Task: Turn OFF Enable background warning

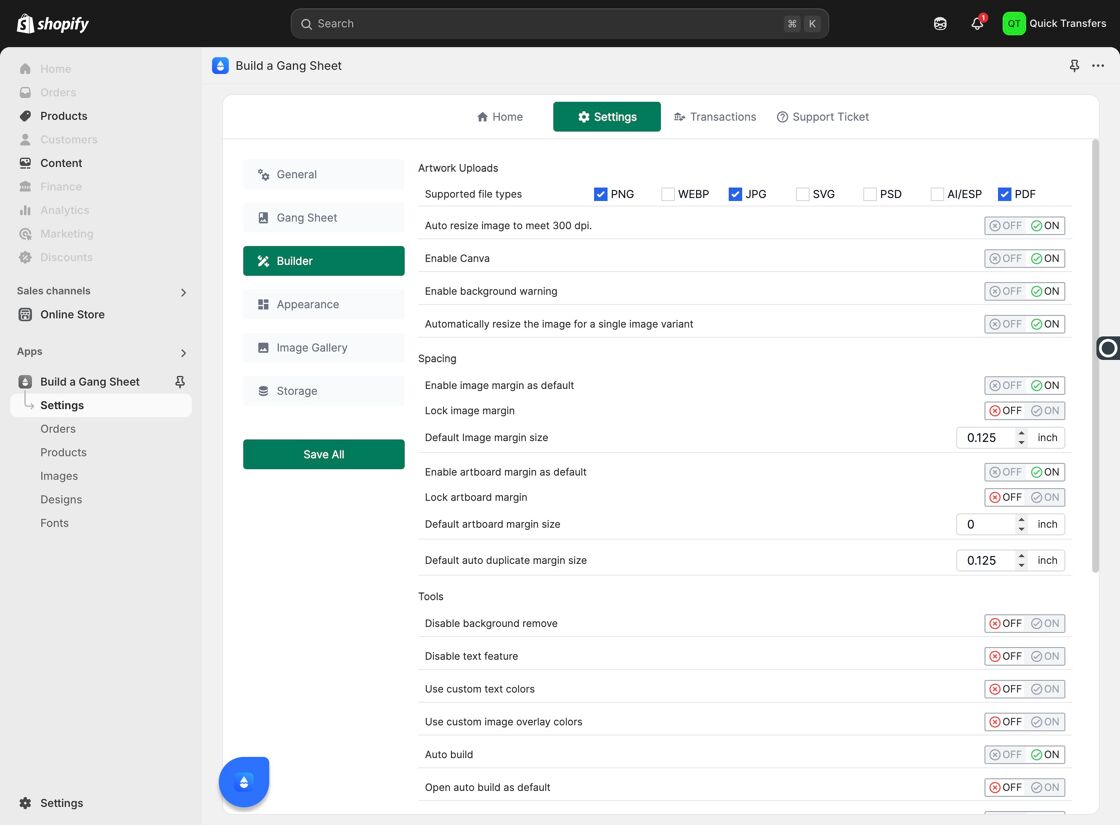Action: coord(1005,291)
